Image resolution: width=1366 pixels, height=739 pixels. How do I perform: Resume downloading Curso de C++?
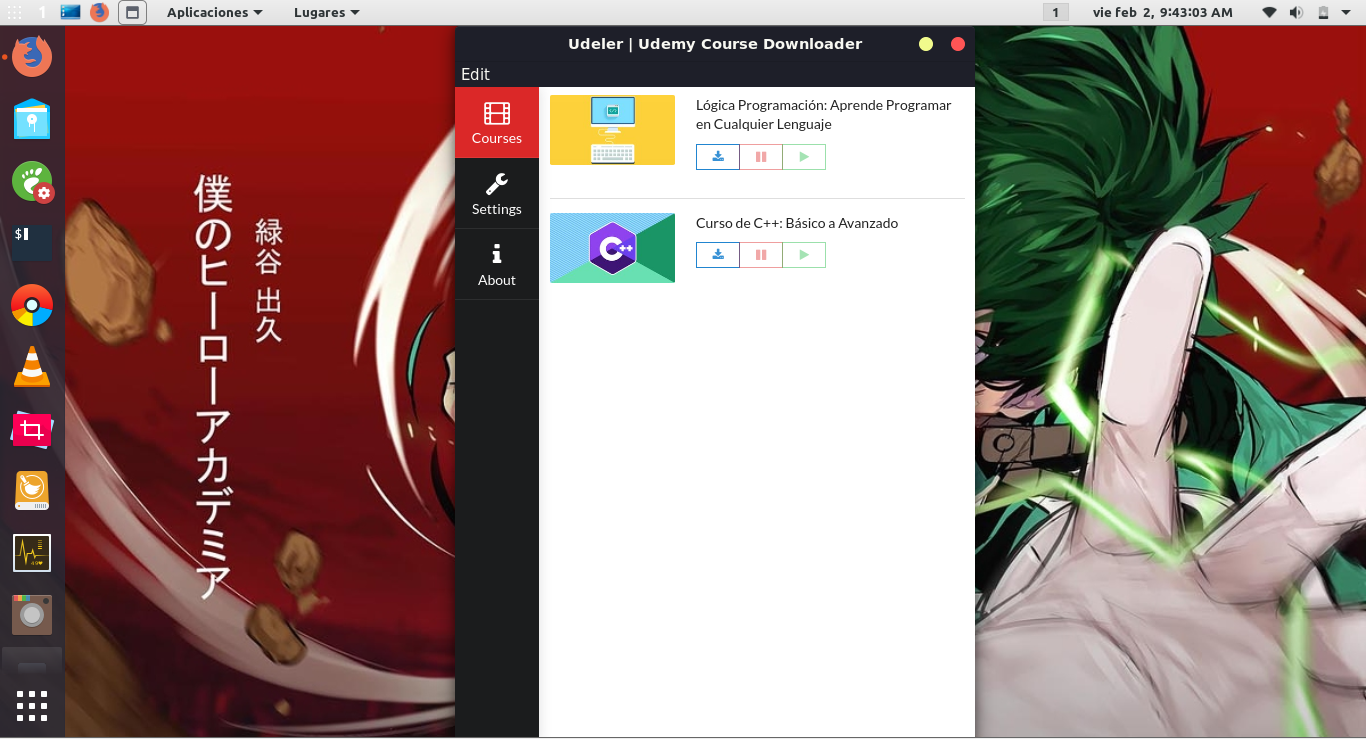coord(804,255)
